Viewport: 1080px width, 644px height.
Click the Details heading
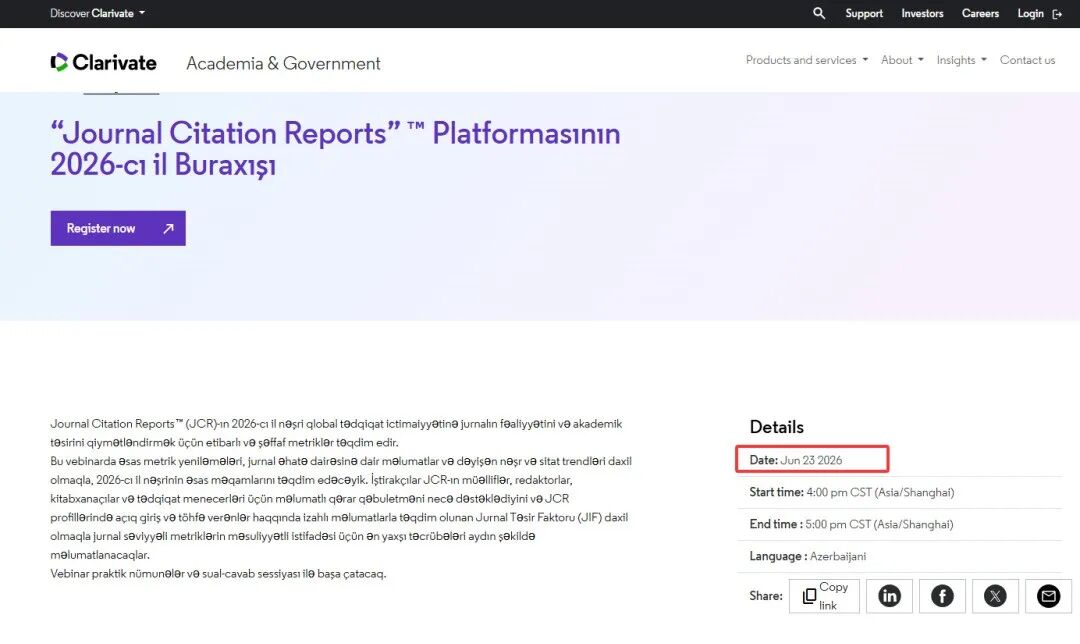776,427
